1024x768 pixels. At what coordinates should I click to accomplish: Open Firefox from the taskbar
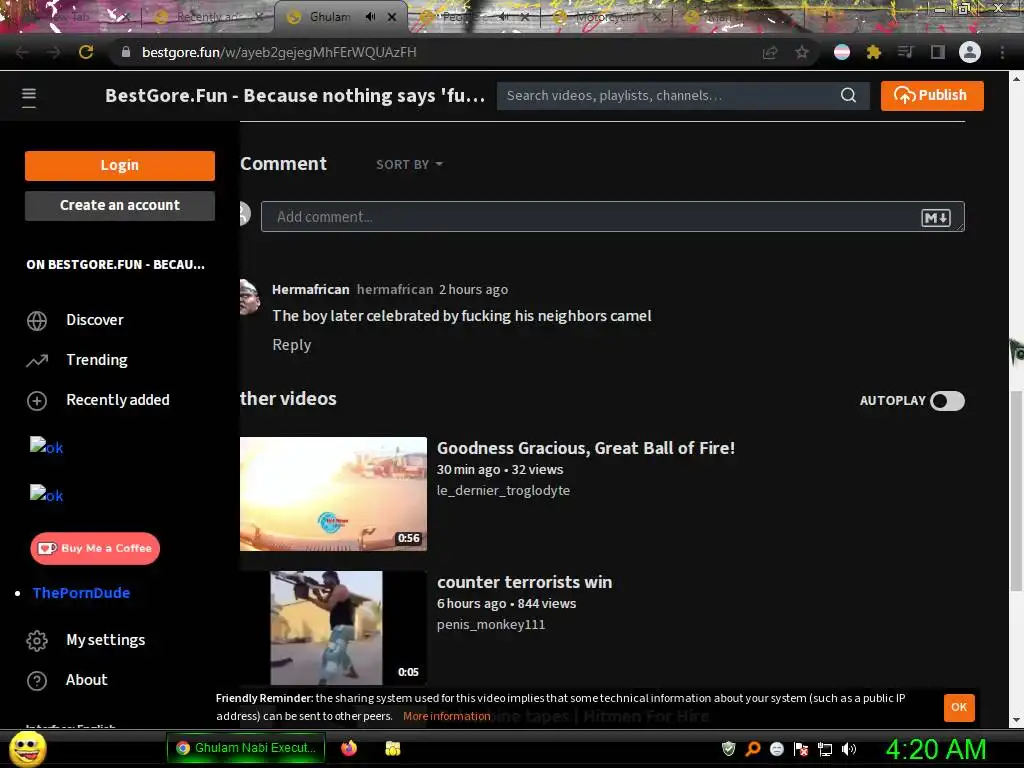point(349,748)
